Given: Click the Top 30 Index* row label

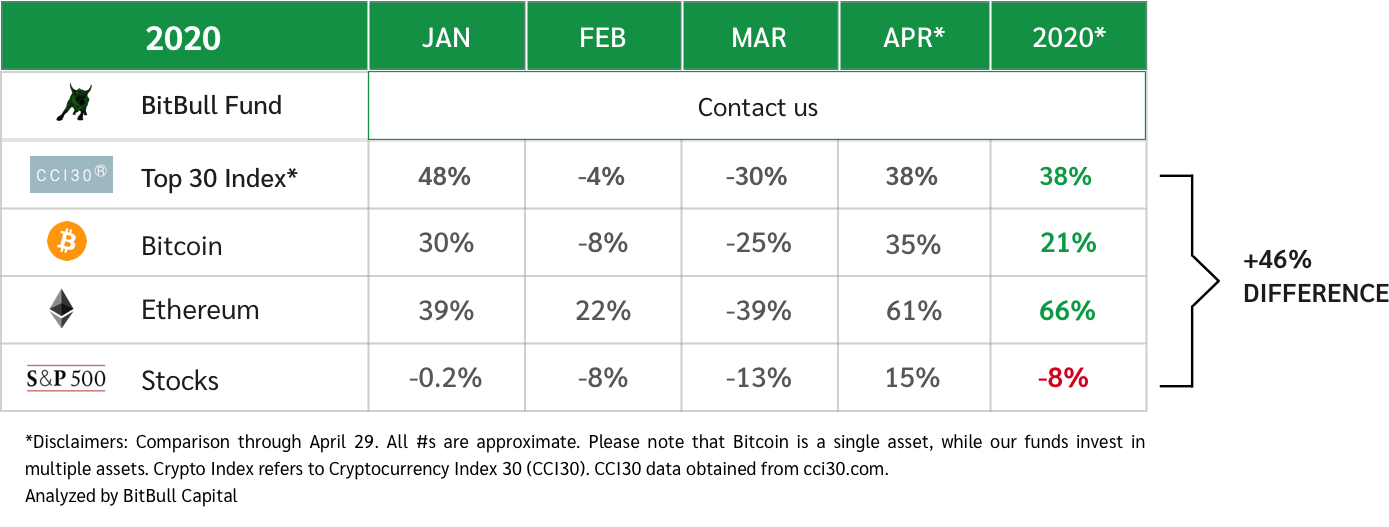Looking at the screenshot, I should coord(219,178).
